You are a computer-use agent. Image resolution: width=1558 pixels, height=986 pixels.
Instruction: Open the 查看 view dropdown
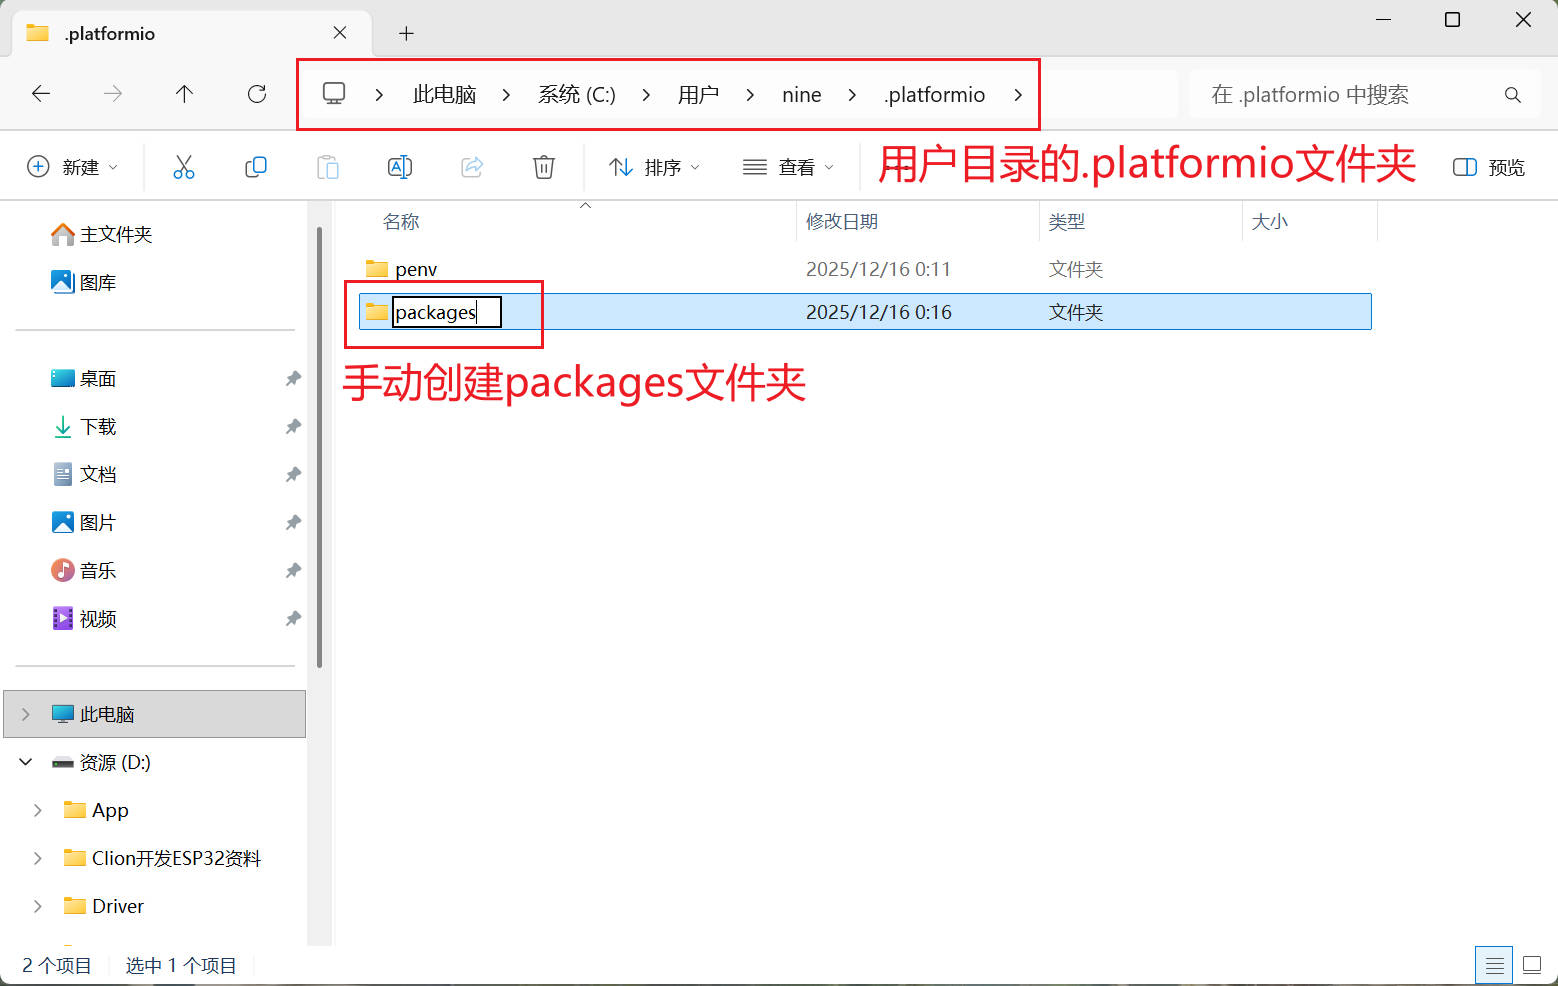789,167
